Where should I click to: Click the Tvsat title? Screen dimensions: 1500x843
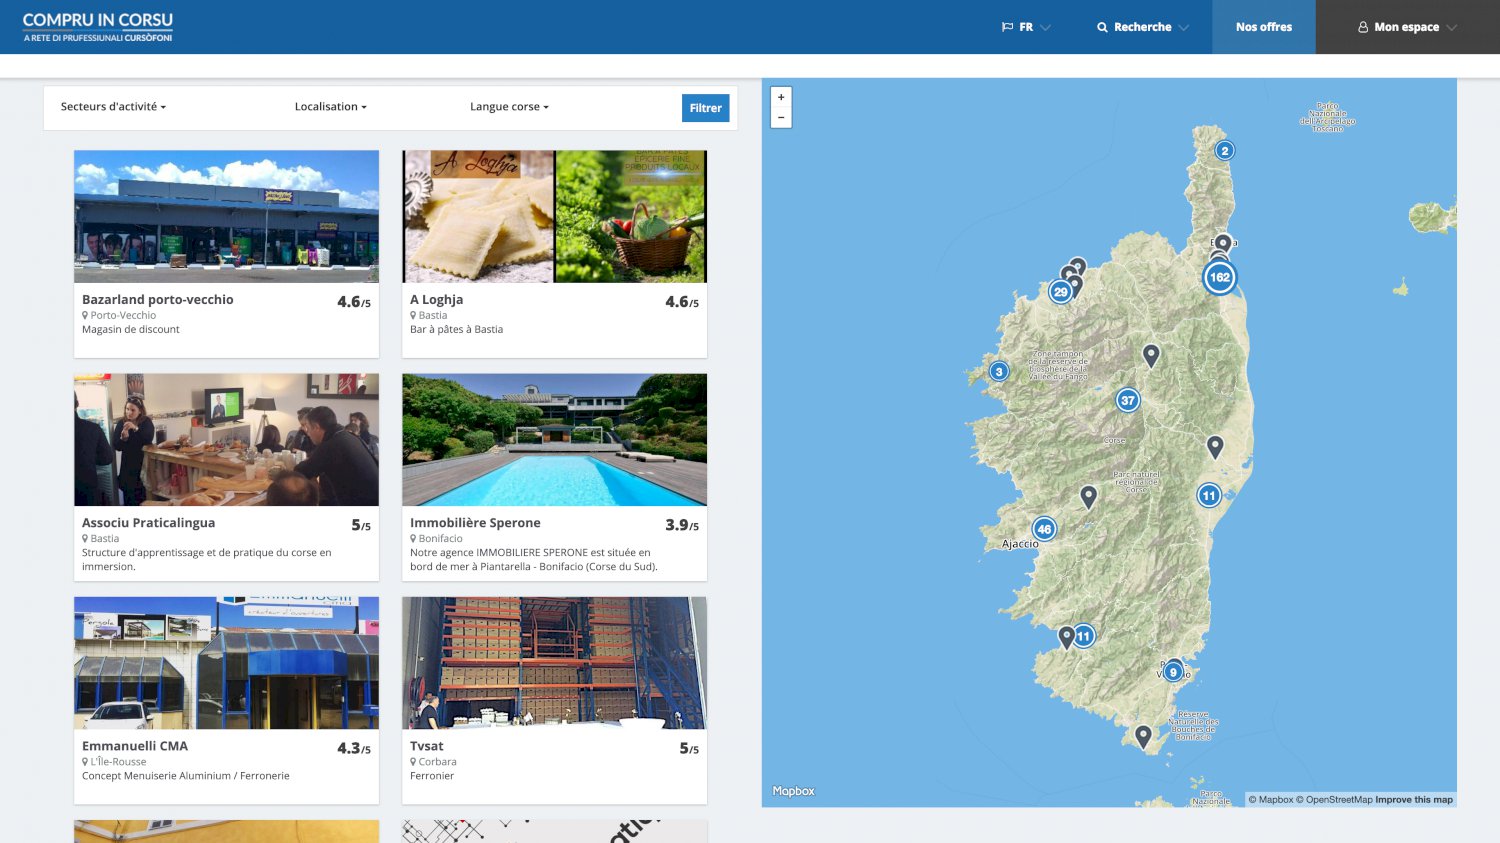click(426, 746)
